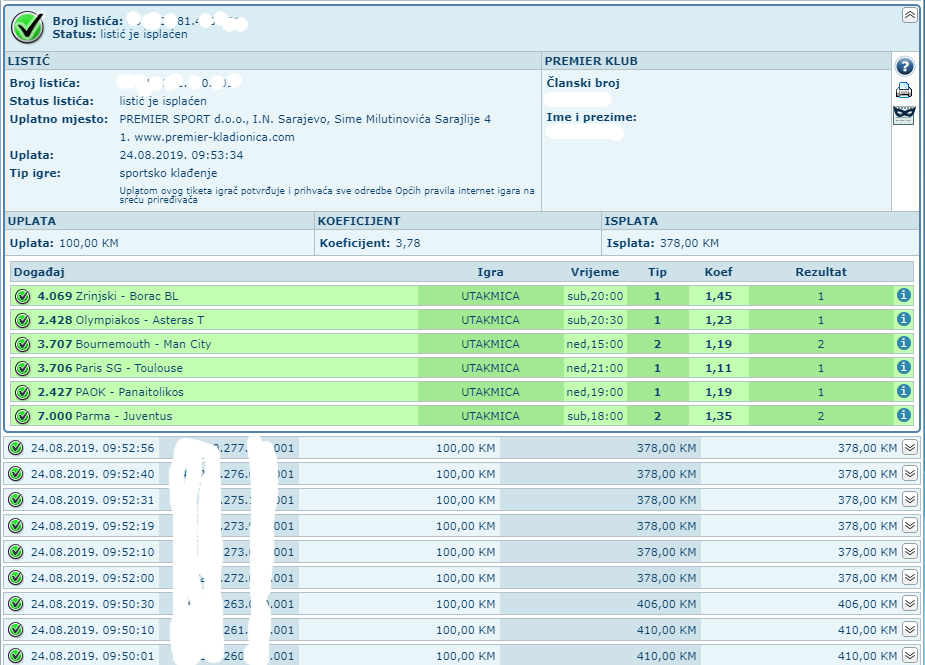Click the 1,35 odds for Parma - Juventus

pyautogui.click(x=719, y=416)
